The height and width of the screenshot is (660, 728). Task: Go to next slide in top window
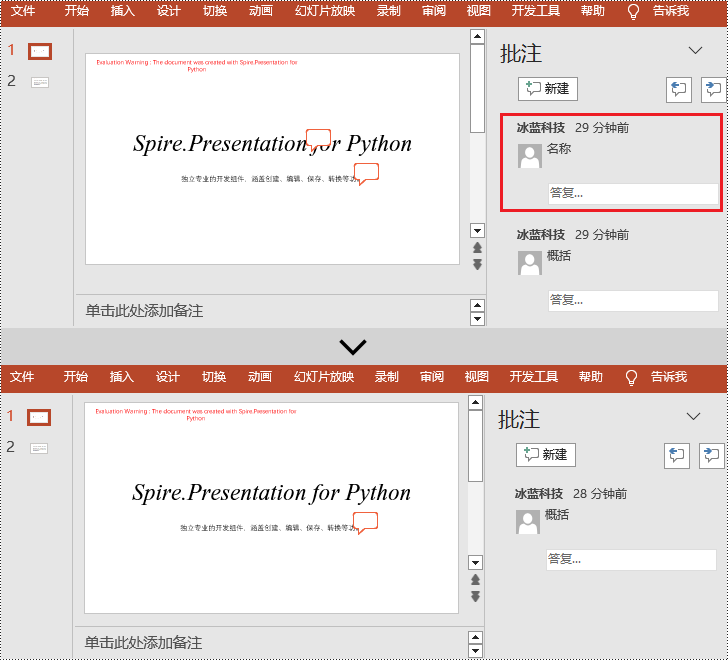[x=477, y=265]
